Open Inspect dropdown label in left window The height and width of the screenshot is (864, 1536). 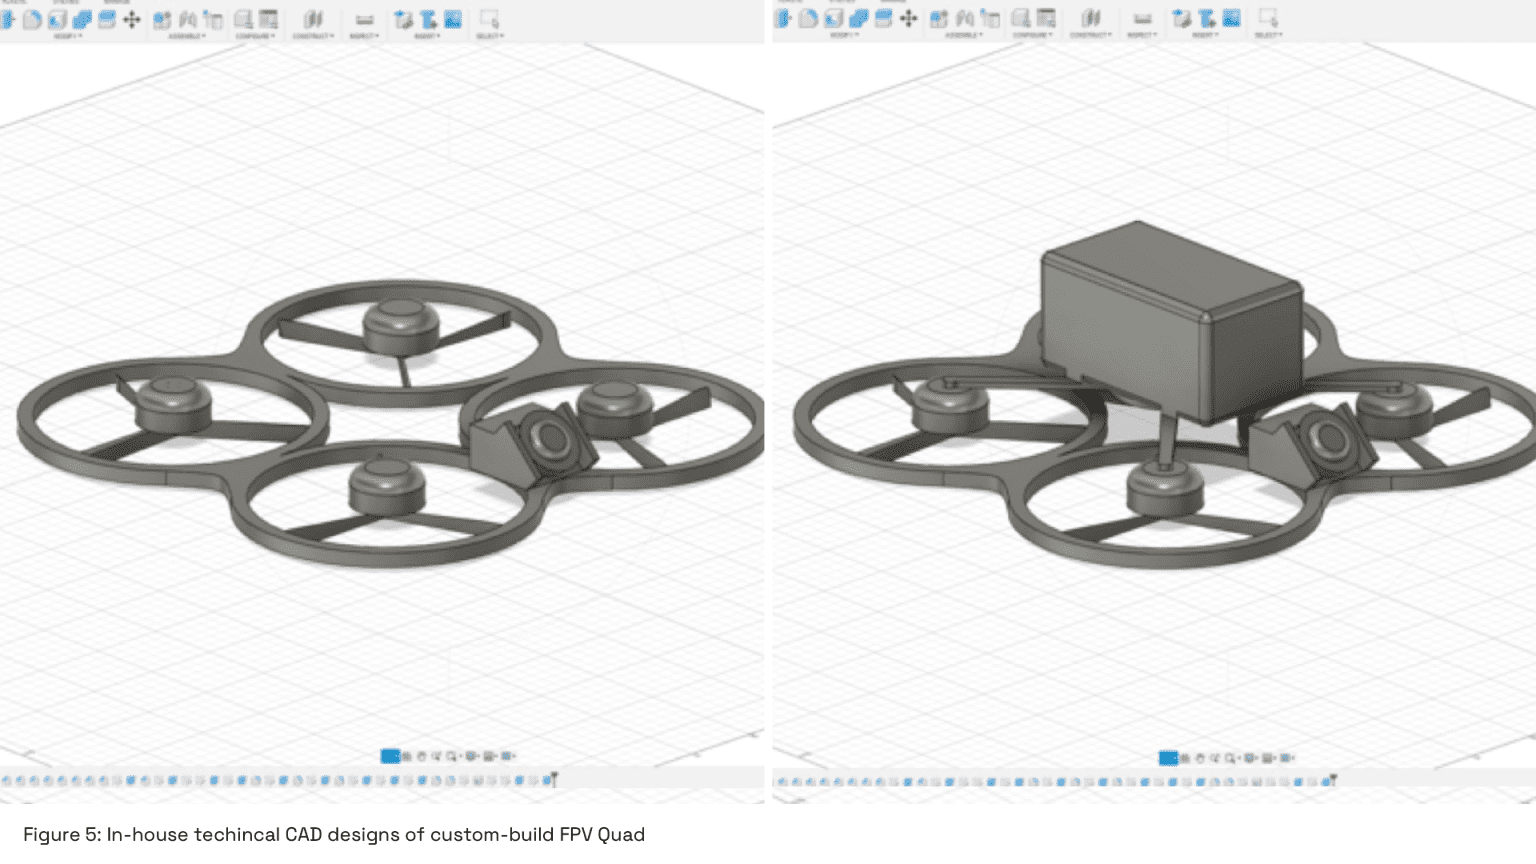coord(363,36)
